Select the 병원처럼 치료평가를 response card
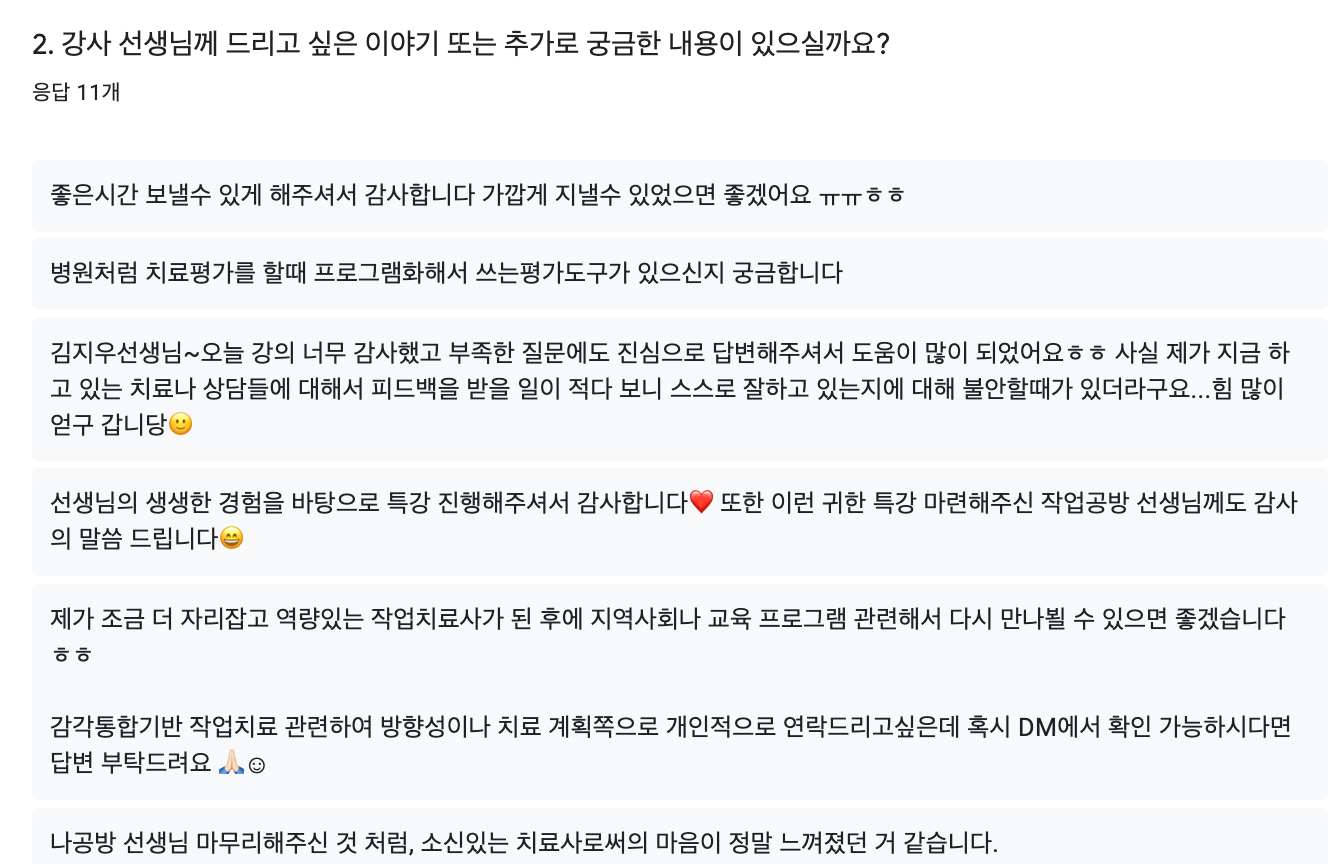 [x=680, y=273]
